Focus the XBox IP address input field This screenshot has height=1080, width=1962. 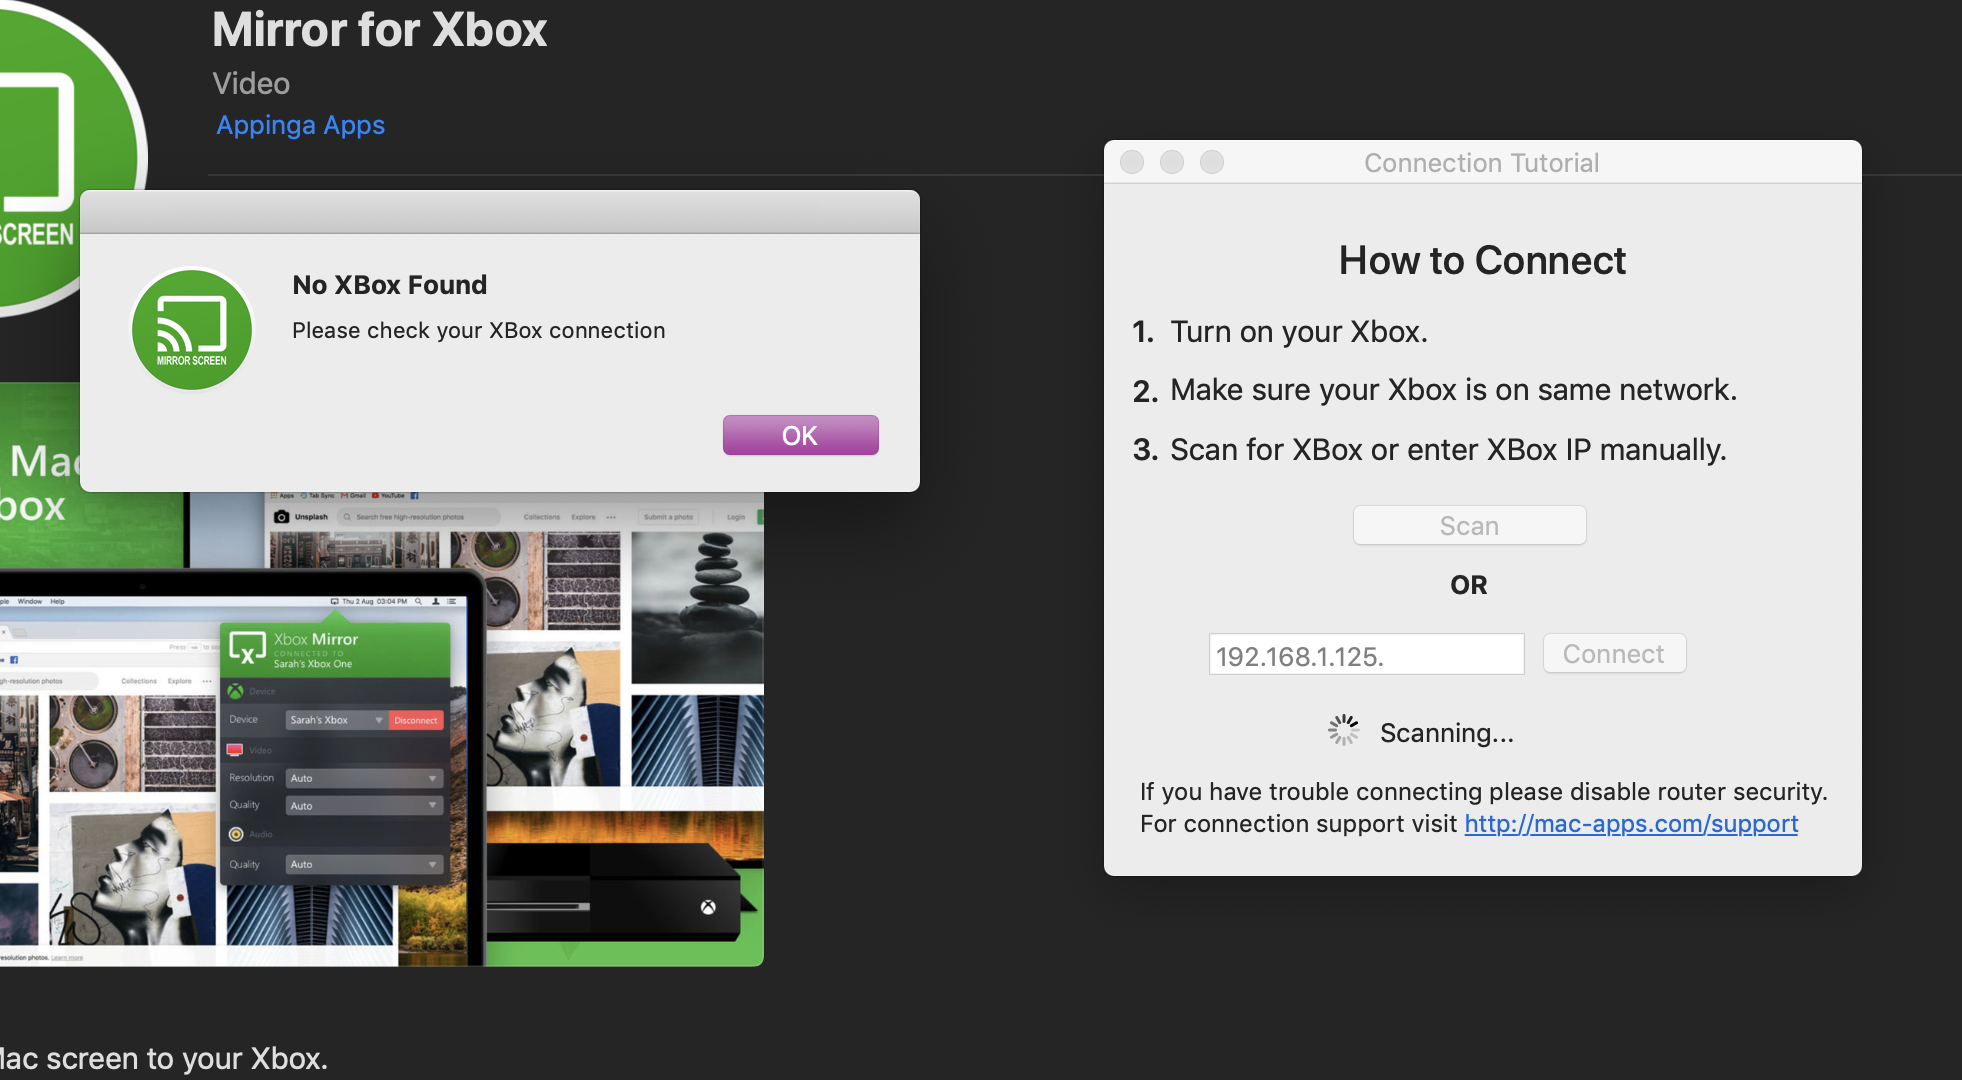[x=1366, y=654]
